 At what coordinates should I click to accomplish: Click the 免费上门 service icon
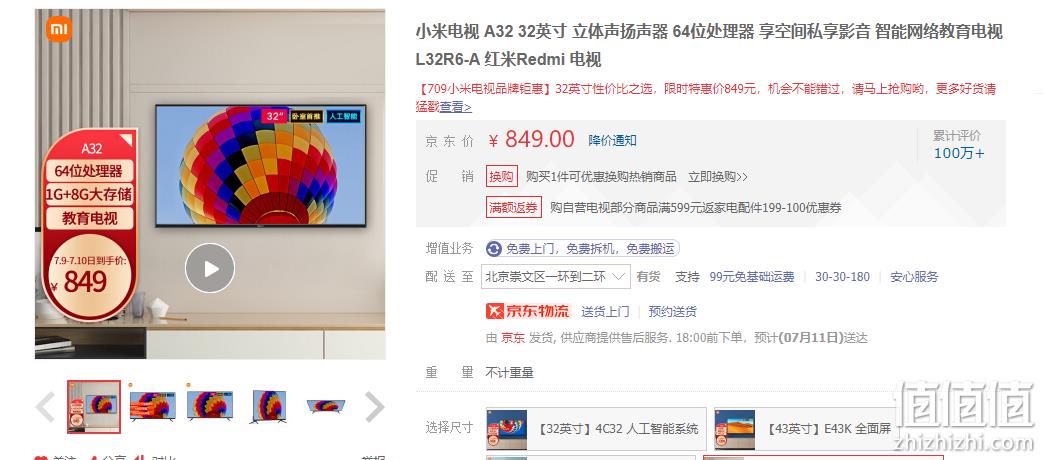tap(494, 249)
